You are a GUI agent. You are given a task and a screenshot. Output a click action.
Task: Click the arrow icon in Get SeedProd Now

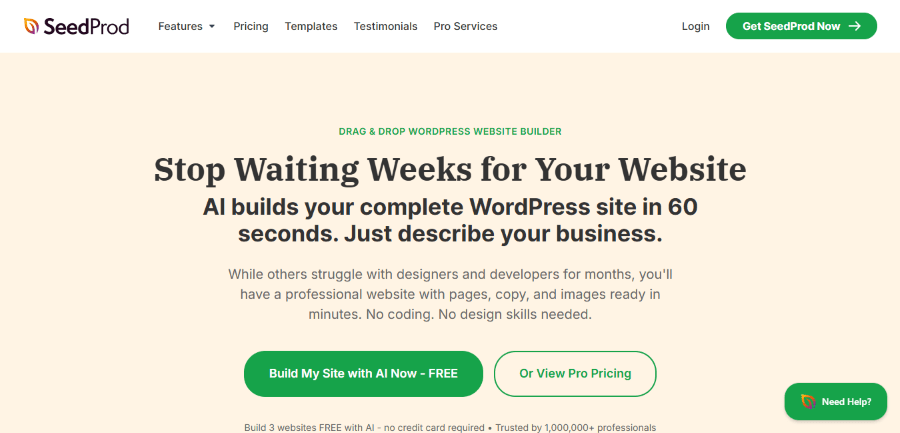click(x=855, y=26)
